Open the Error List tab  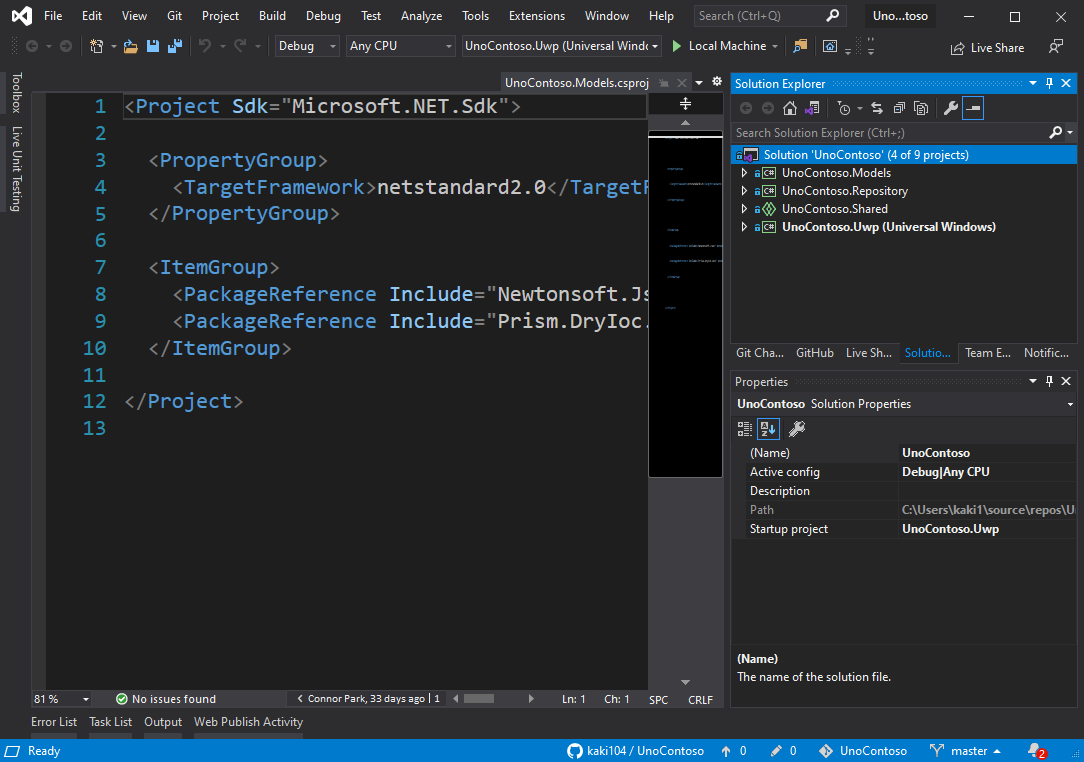click(54, 722)
